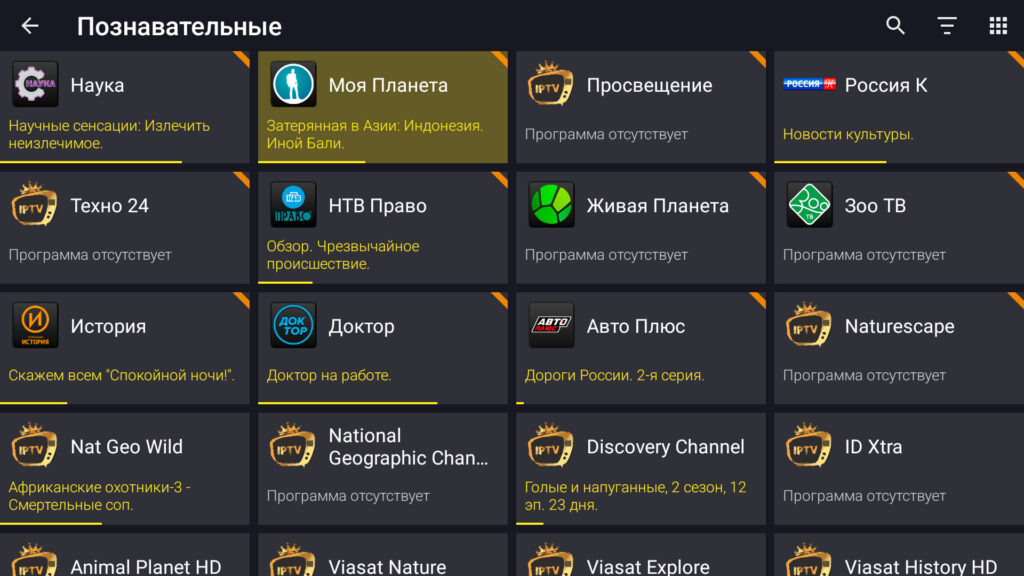Click the Наука program progress bar
The height and width of the screenshot is (576, 1024).
point(91,161)
